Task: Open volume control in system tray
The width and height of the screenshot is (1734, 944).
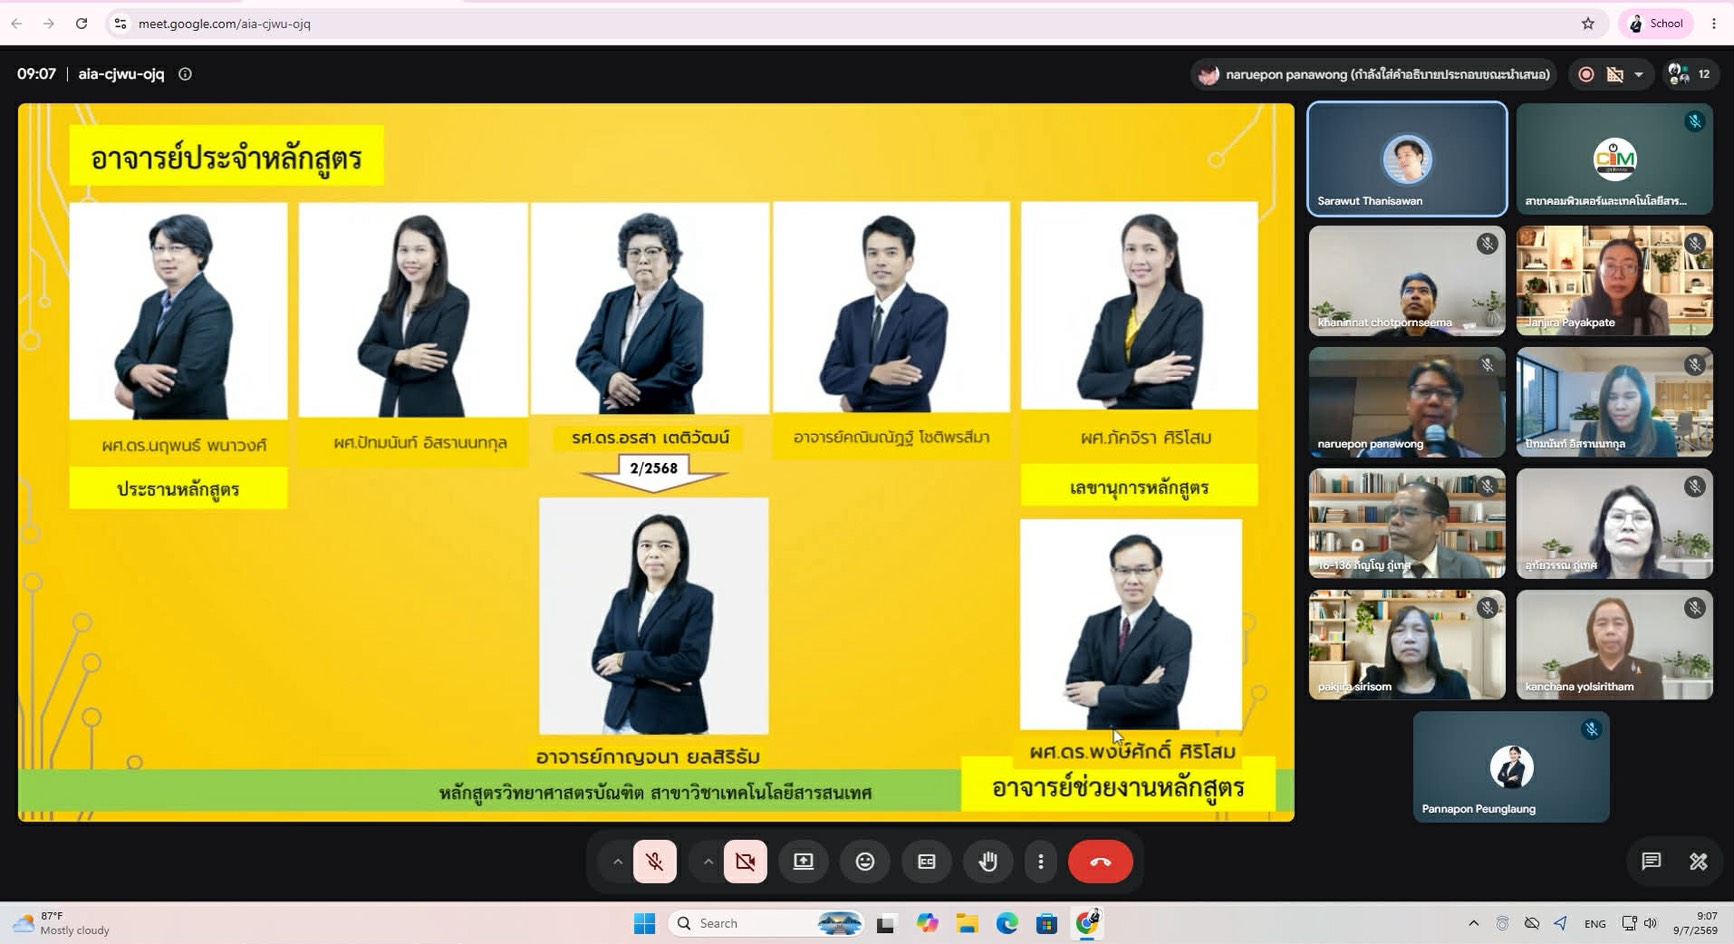Action: [1651, 923]
